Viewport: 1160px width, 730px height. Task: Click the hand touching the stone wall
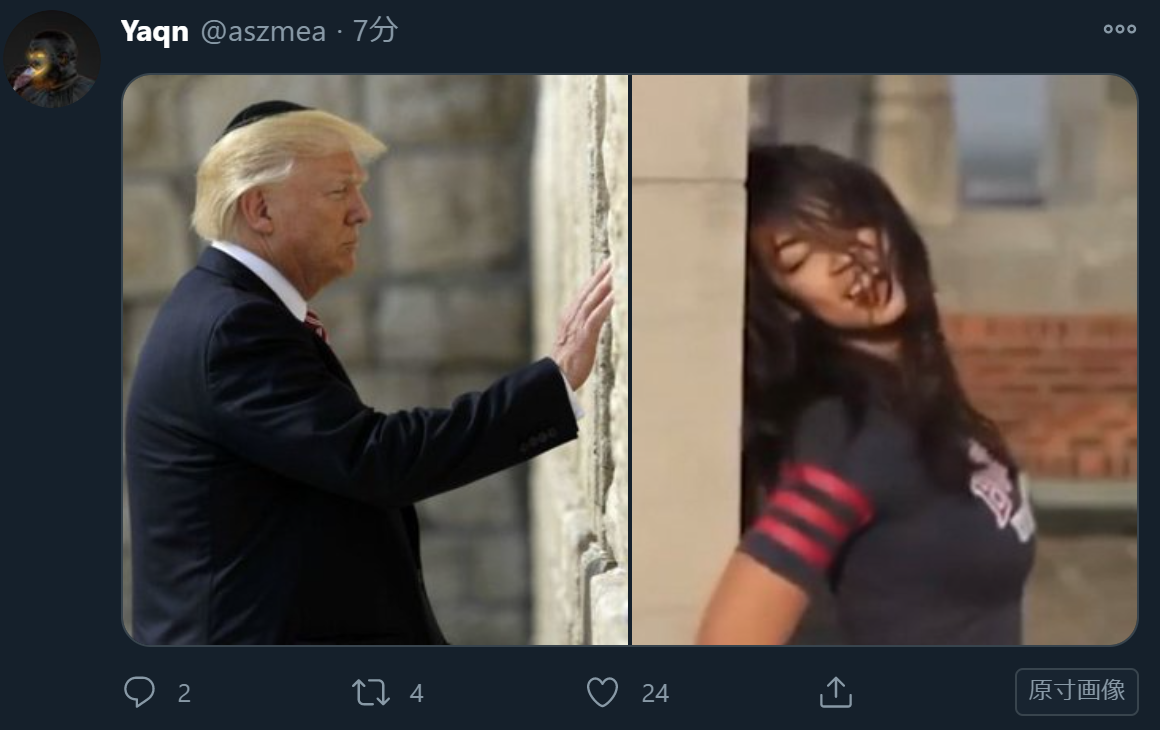[584, 325]
